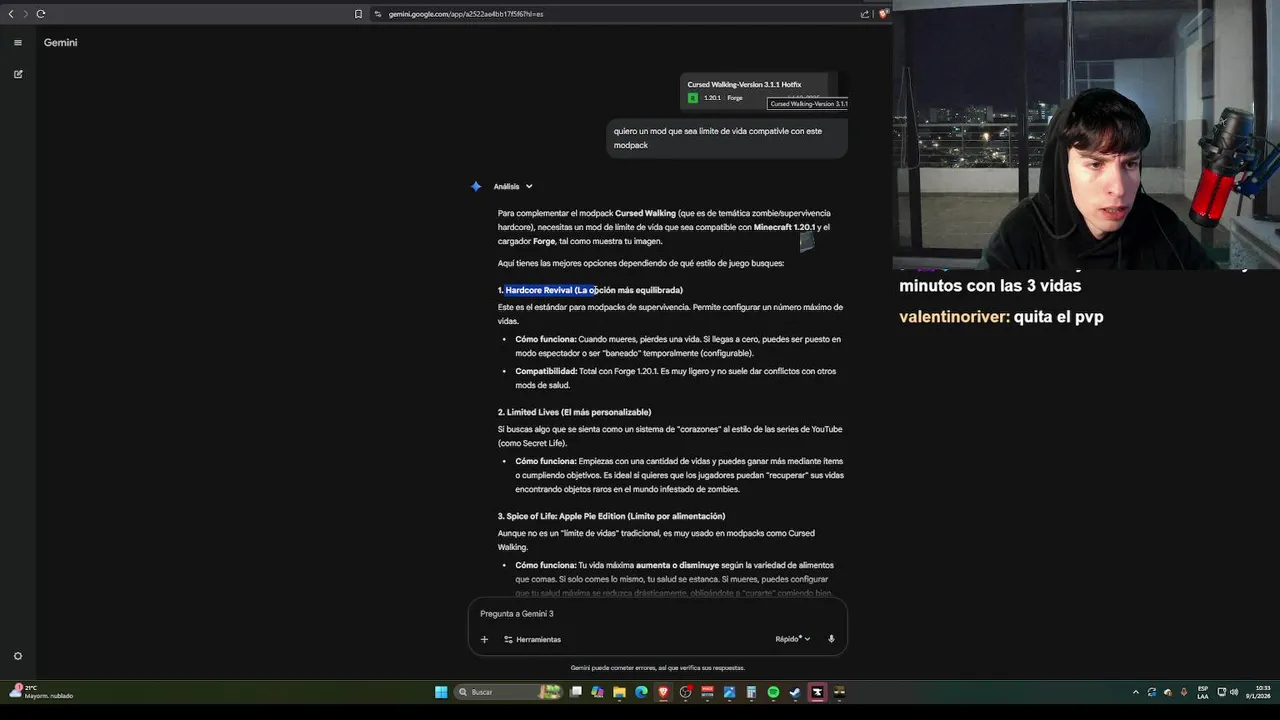Viewport: 1280px width, 720px height.
Task: Open Microsoft Edge from the taskbar
Action: pyautogui.click(x=641, y=692)
